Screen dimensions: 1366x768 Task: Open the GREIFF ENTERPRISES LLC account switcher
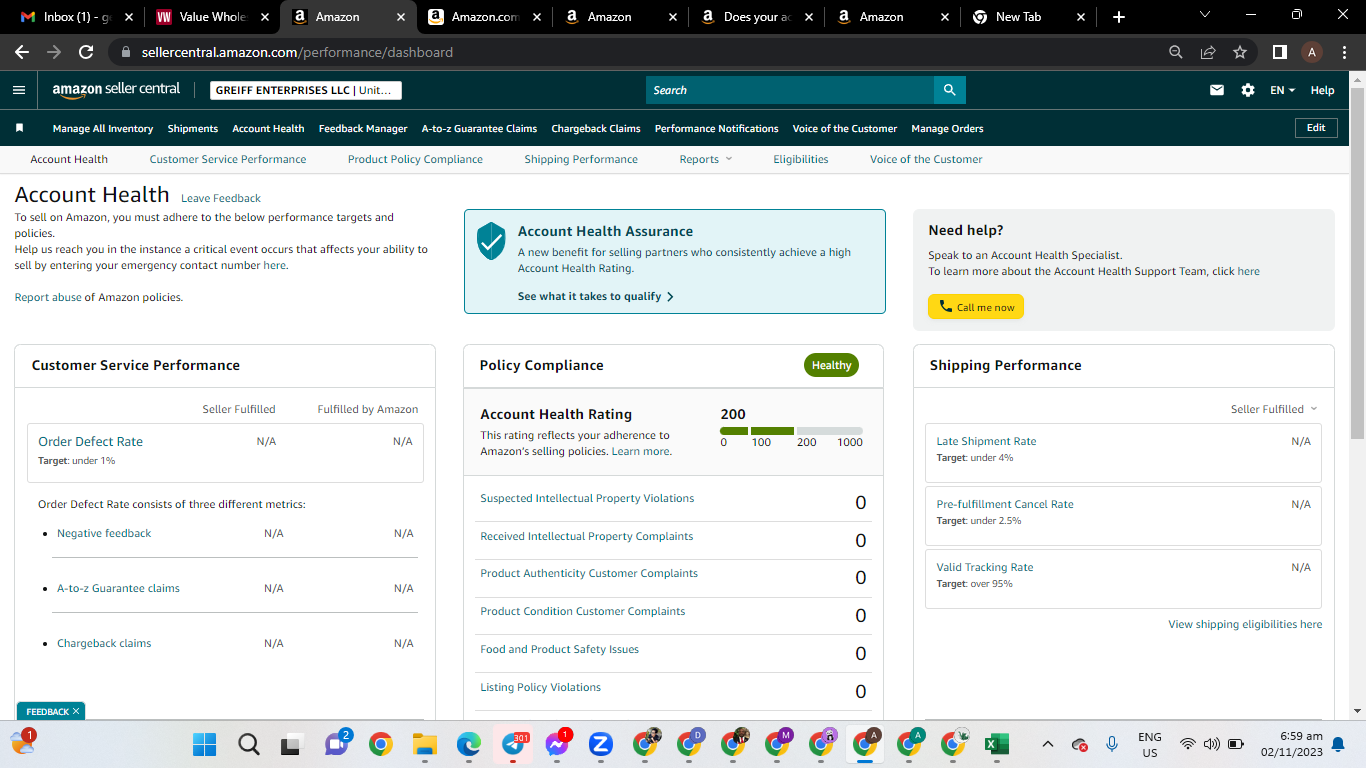[x=306, y=90]
